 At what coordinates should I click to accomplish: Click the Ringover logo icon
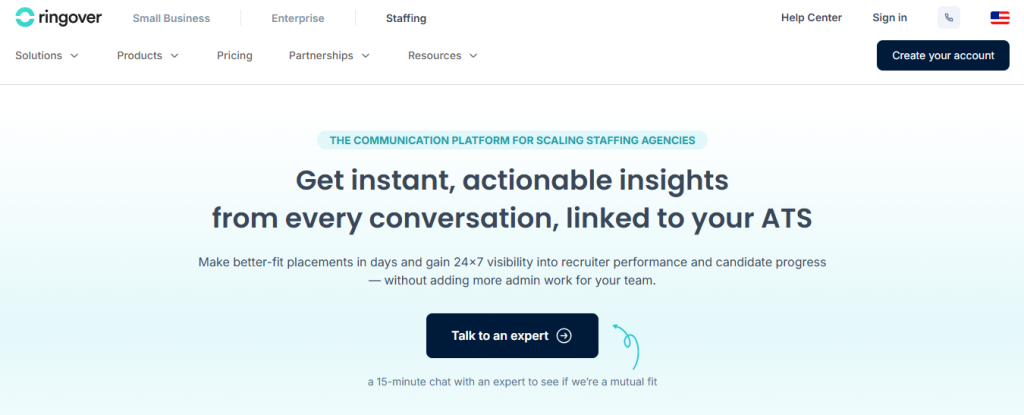pyautogui.click(x=25, y=18)
